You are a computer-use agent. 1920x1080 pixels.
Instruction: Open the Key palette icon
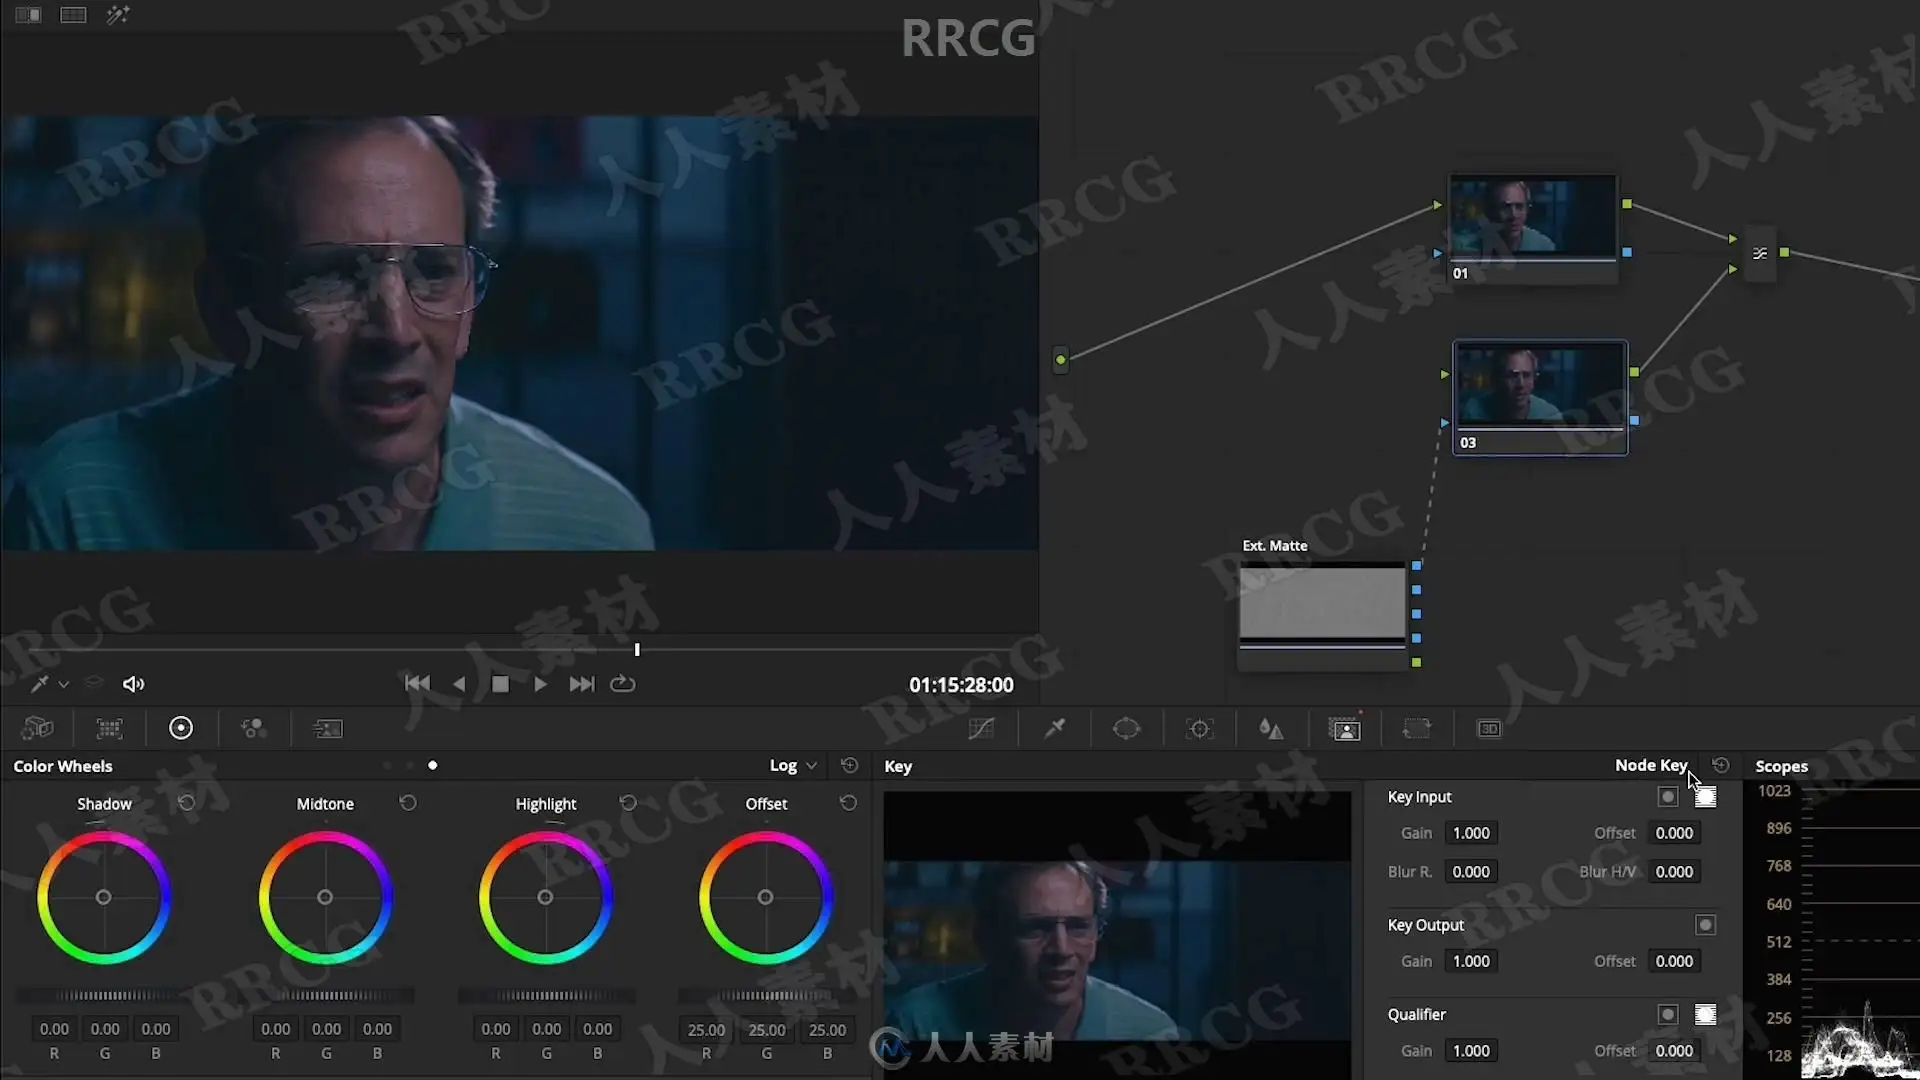pyautogui.click(x=1344, y=728)
